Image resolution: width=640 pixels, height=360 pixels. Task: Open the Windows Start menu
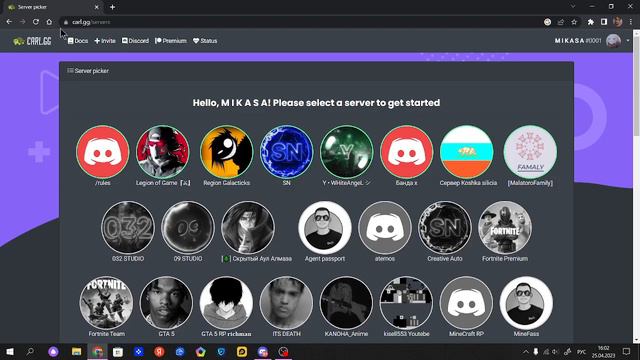click(10, 351)
